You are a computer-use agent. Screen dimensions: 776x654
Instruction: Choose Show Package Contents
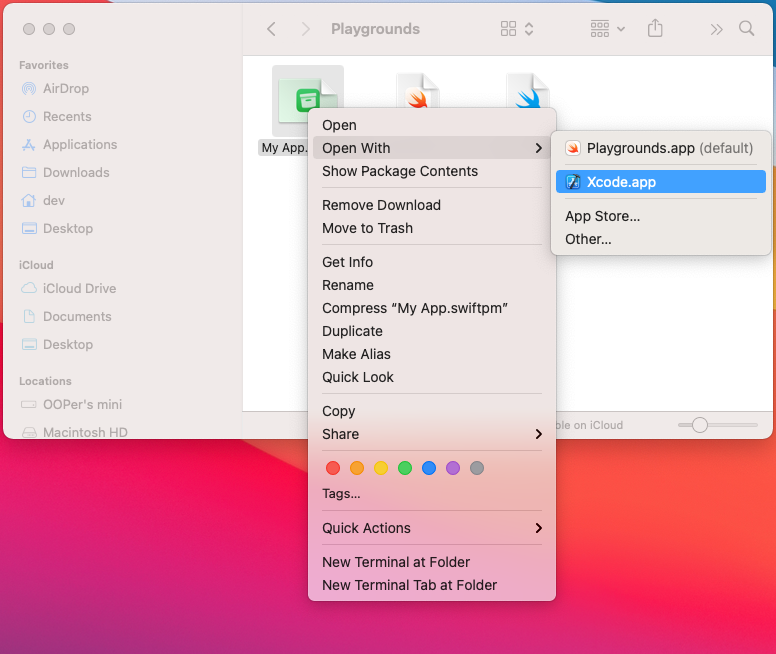(x=432, y=171)
